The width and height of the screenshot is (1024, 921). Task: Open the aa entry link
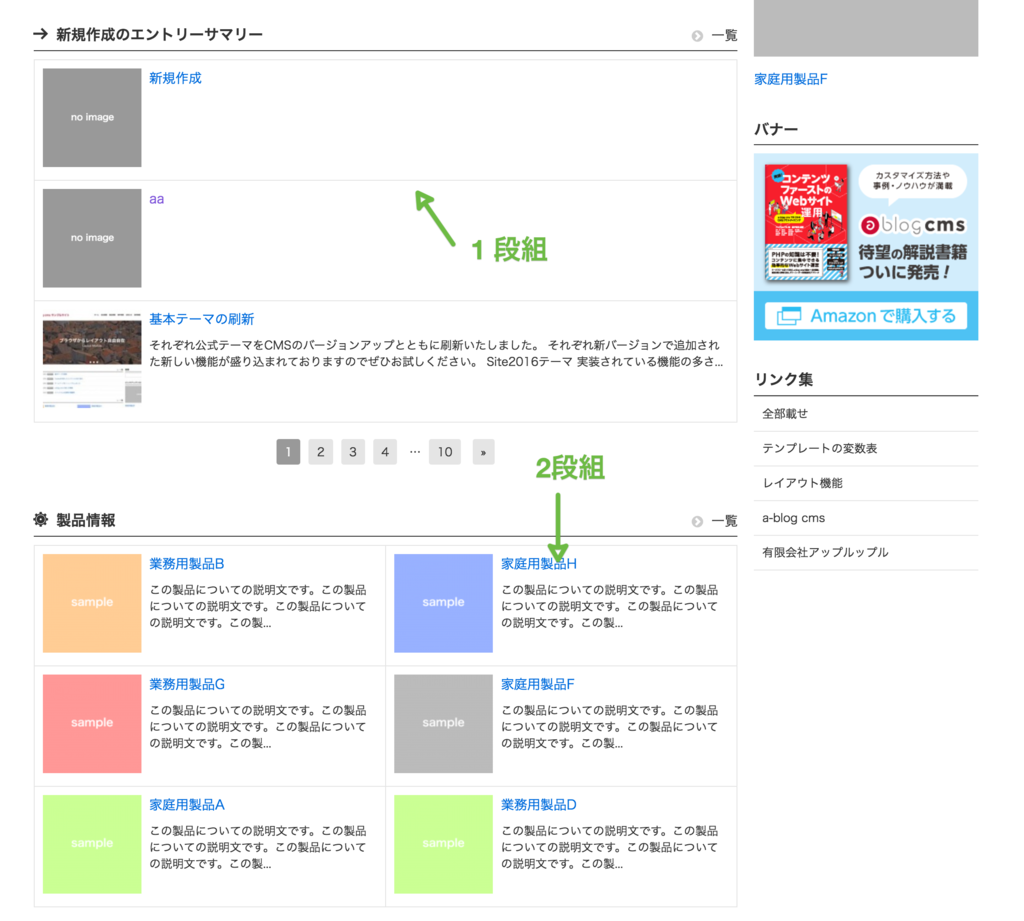[156, 199]
